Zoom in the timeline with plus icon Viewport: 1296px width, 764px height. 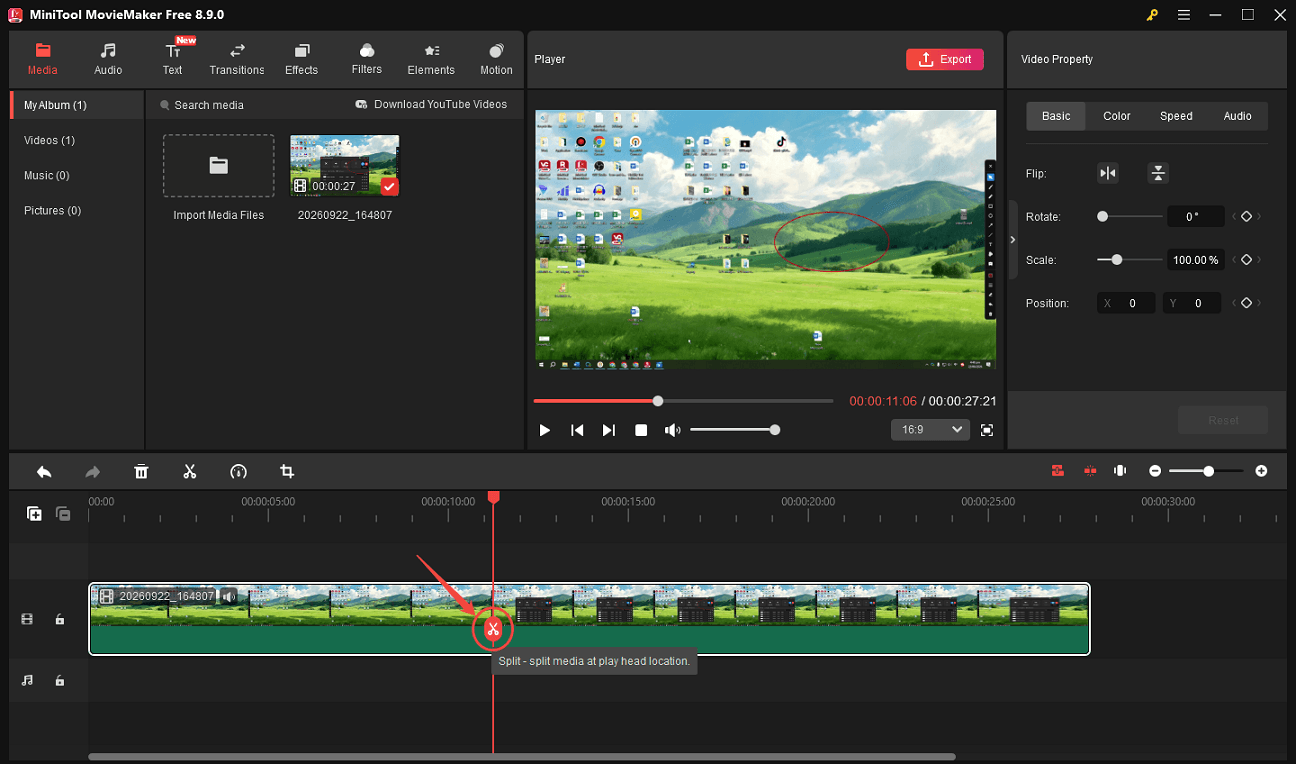tap(1261, 471)
